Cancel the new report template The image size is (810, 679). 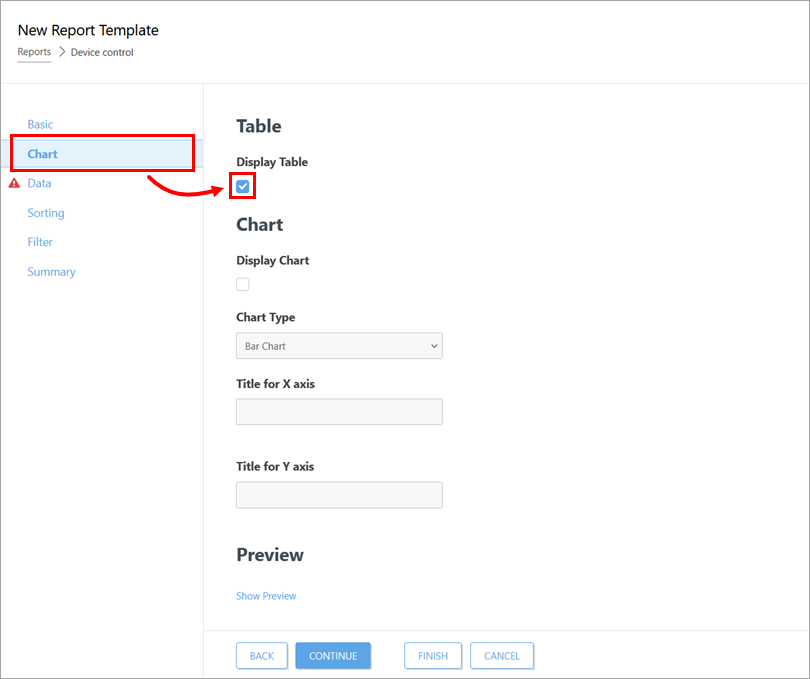tap(501, 656)
